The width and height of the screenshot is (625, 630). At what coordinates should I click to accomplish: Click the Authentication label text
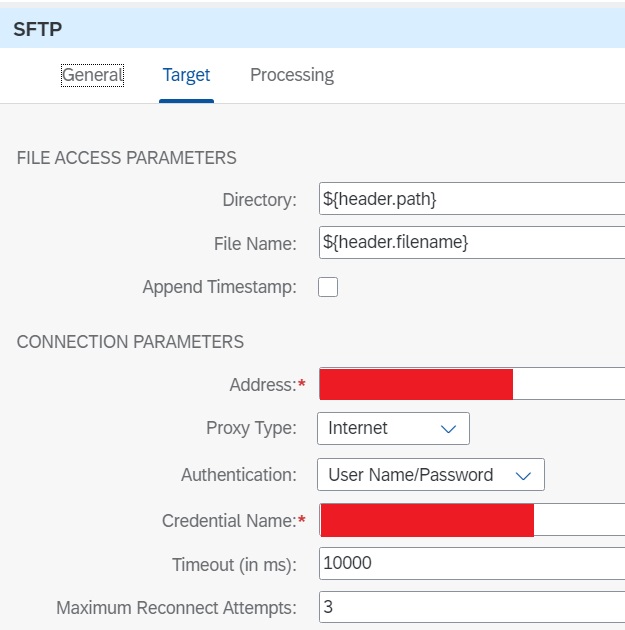coord(238,475)
